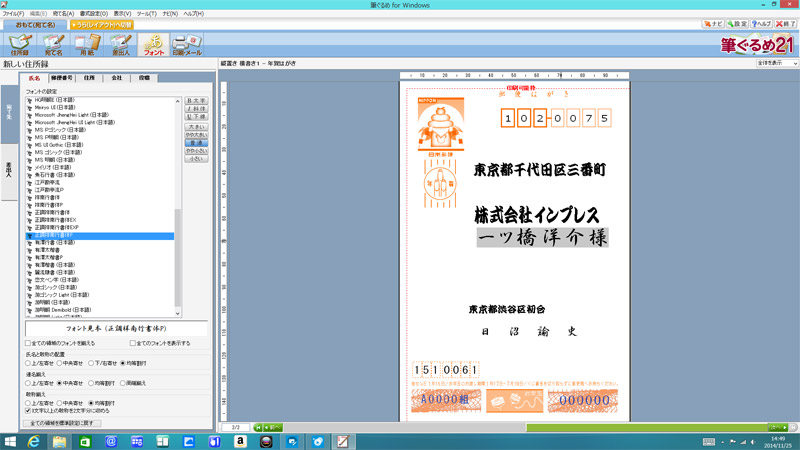This screenshot has height=450, width=800.
Task: Click the 印刷・メール print toolbar icon
Action: coord(187,44)
